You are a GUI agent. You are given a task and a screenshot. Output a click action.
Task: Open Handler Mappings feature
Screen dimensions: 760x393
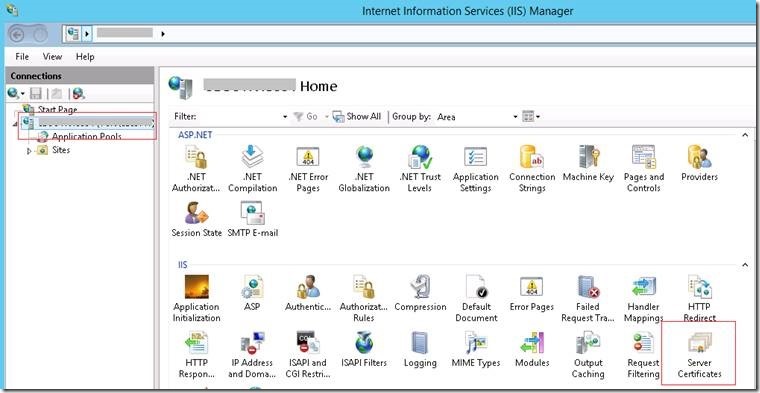point(643,299)
